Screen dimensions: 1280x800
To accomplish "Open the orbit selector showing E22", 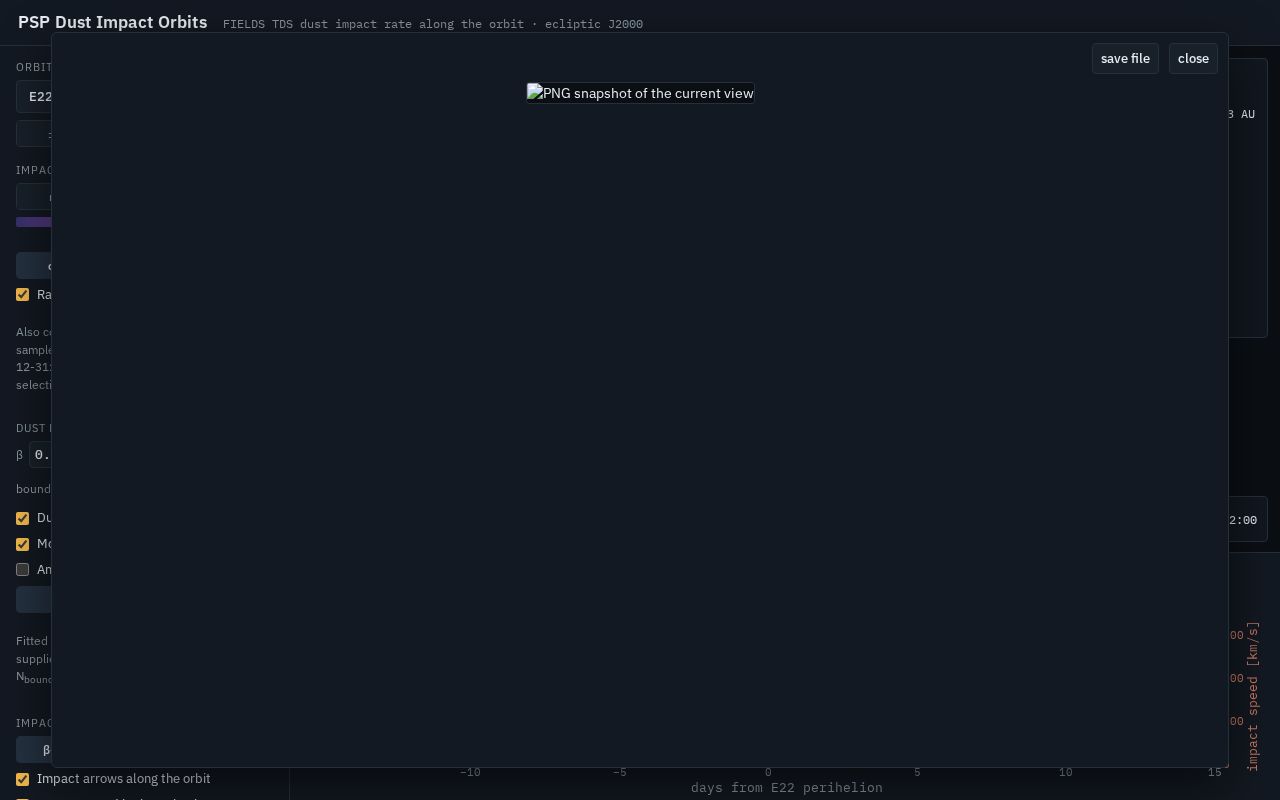I will (x=34, y=97).
